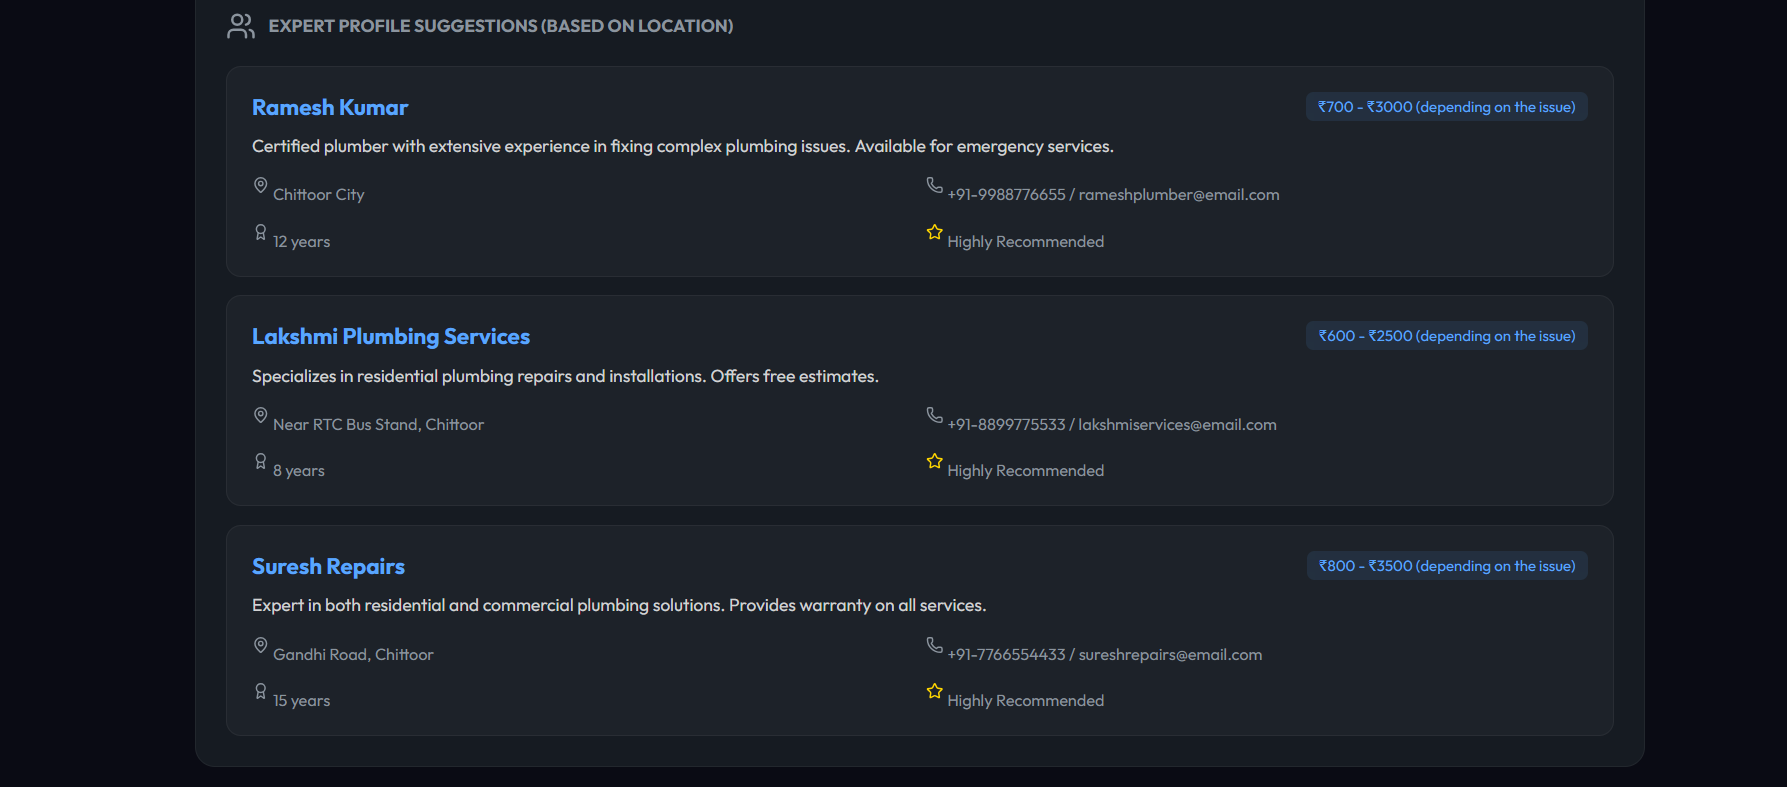Screen dimensions: 1787x787
Task: Select the Suresh Repairs profile title
Action: [x=328, y=567]
